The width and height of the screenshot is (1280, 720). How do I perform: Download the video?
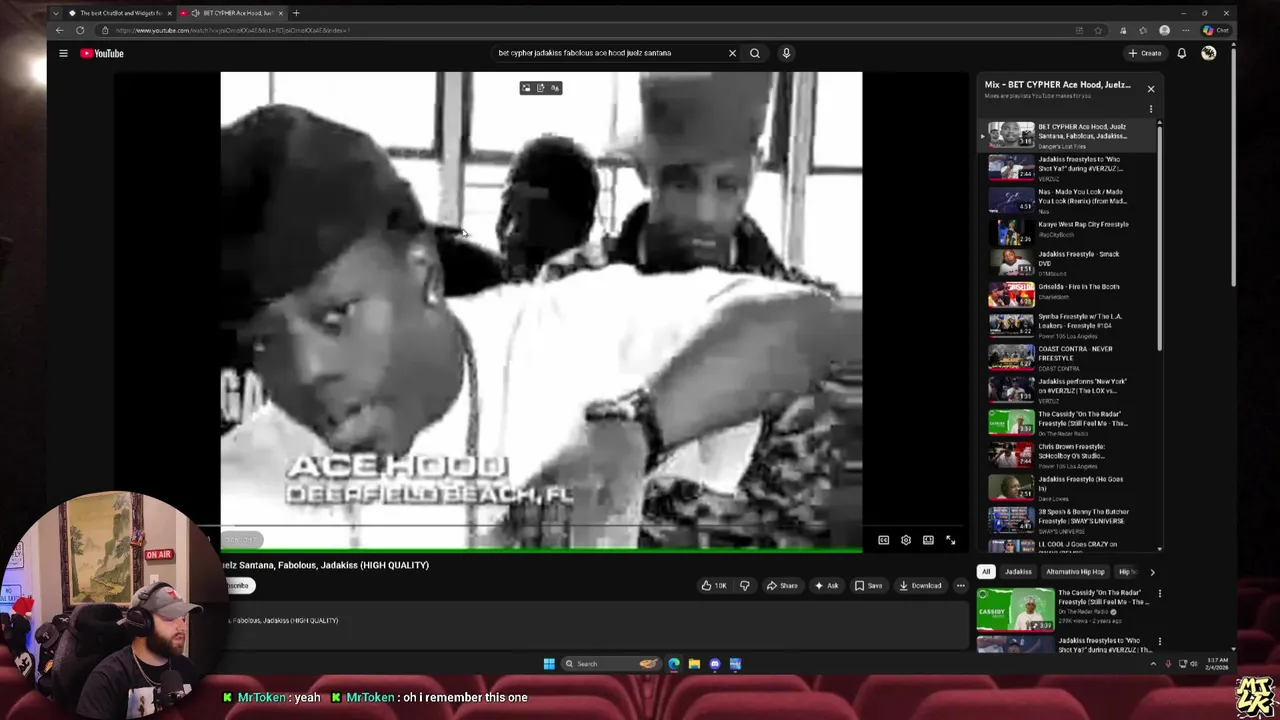coord(920,585)
